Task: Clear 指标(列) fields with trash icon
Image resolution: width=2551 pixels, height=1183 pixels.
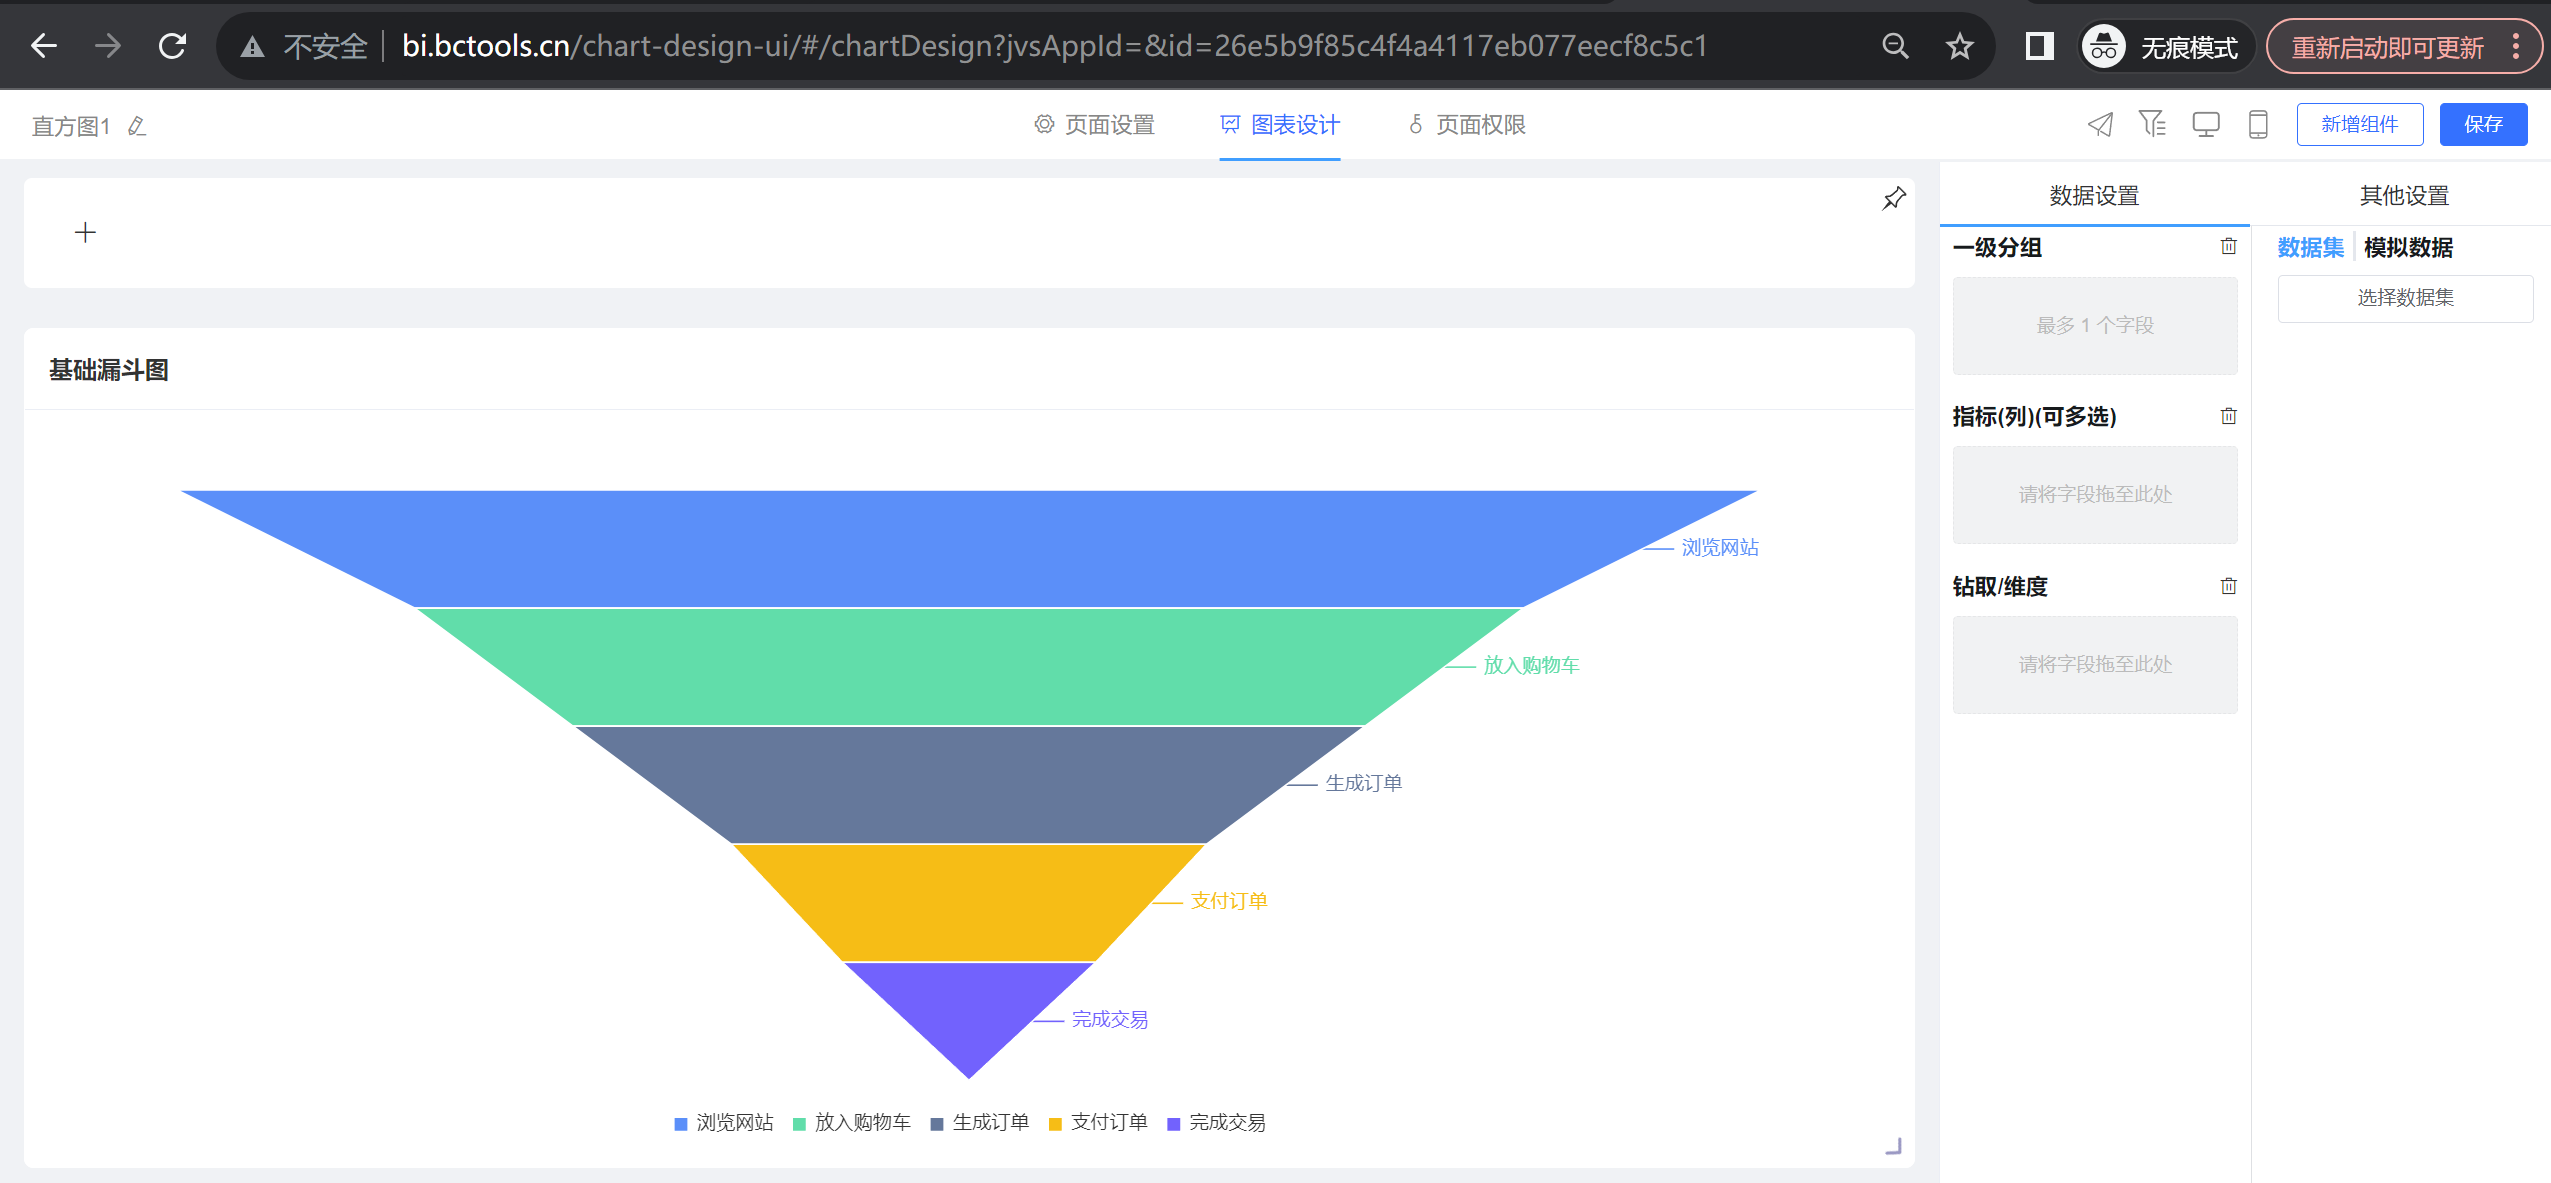Action: 2228,416
